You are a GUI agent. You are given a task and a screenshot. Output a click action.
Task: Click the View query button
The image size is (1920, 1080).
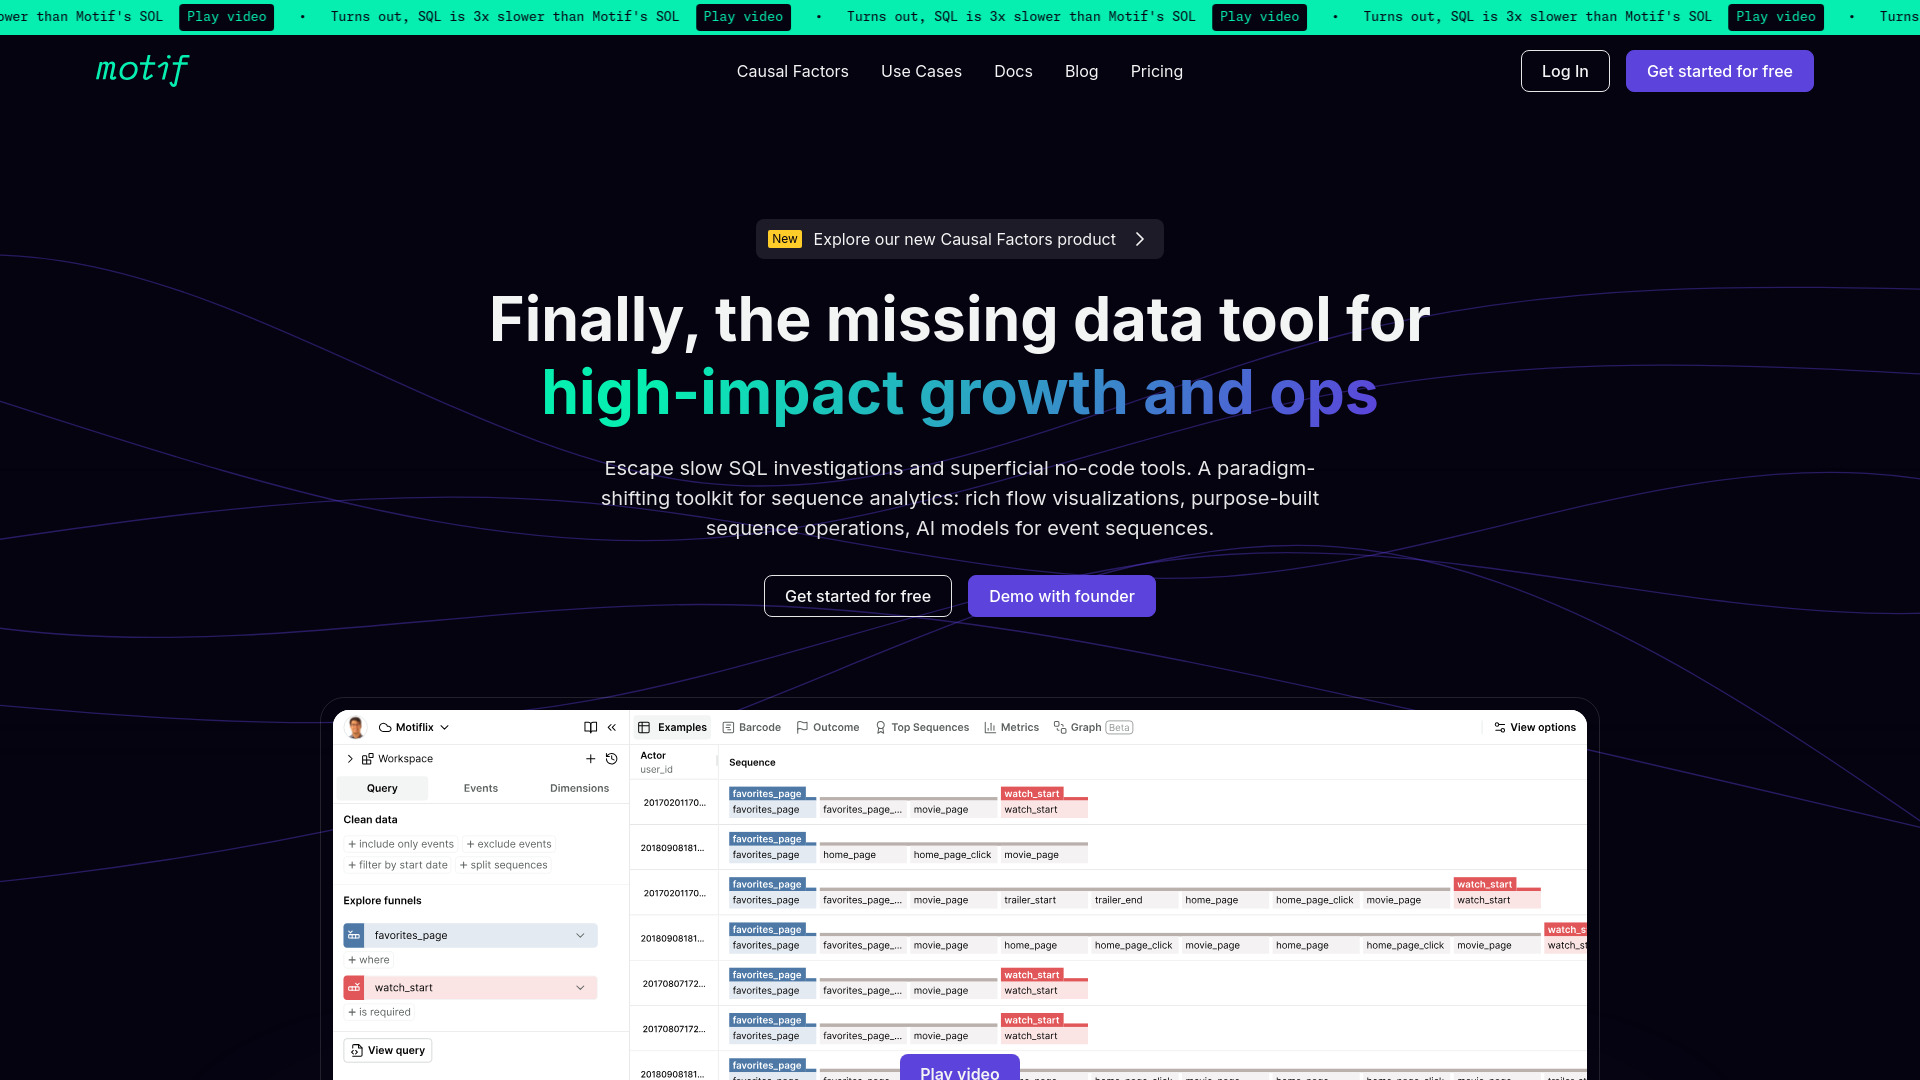point(386,1050)
